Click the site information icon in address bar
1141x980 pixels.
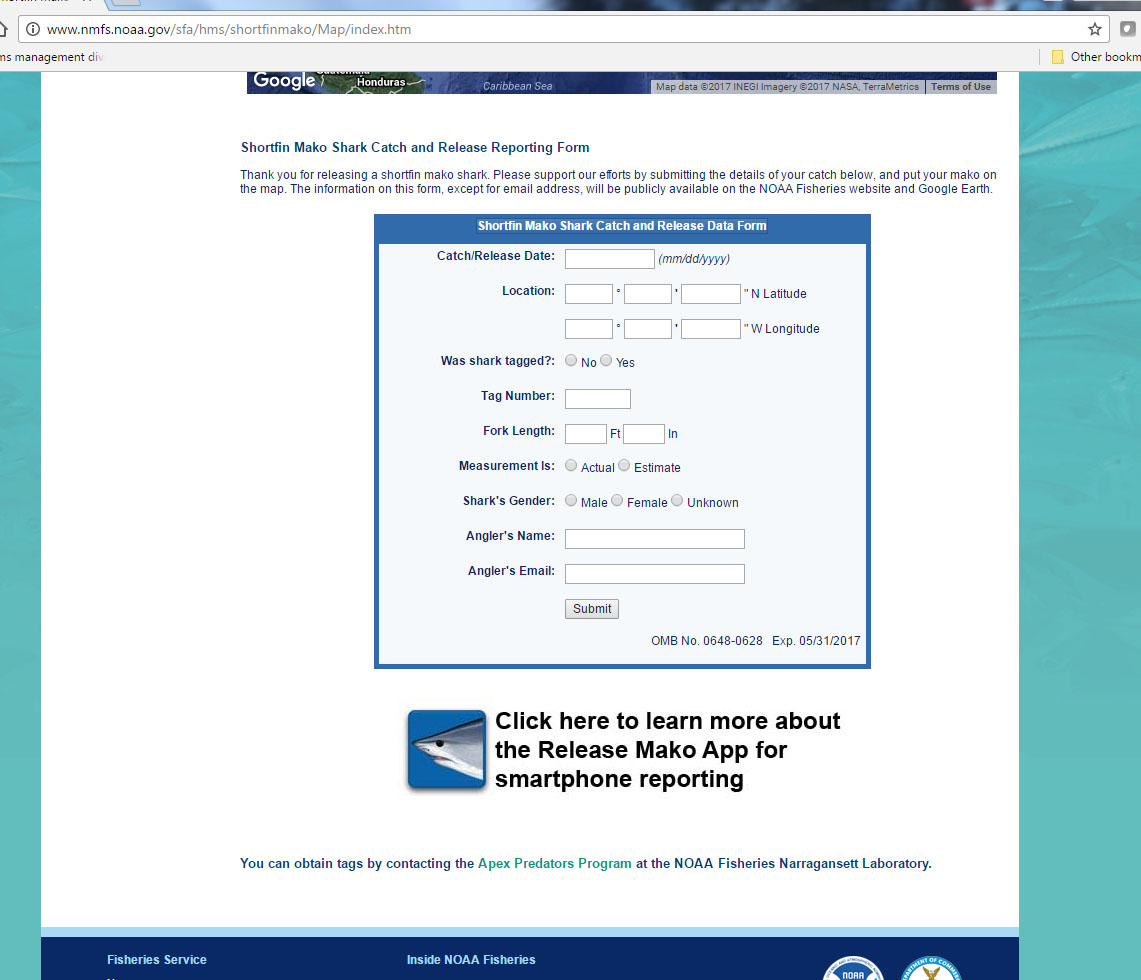(x=33, y=29)
